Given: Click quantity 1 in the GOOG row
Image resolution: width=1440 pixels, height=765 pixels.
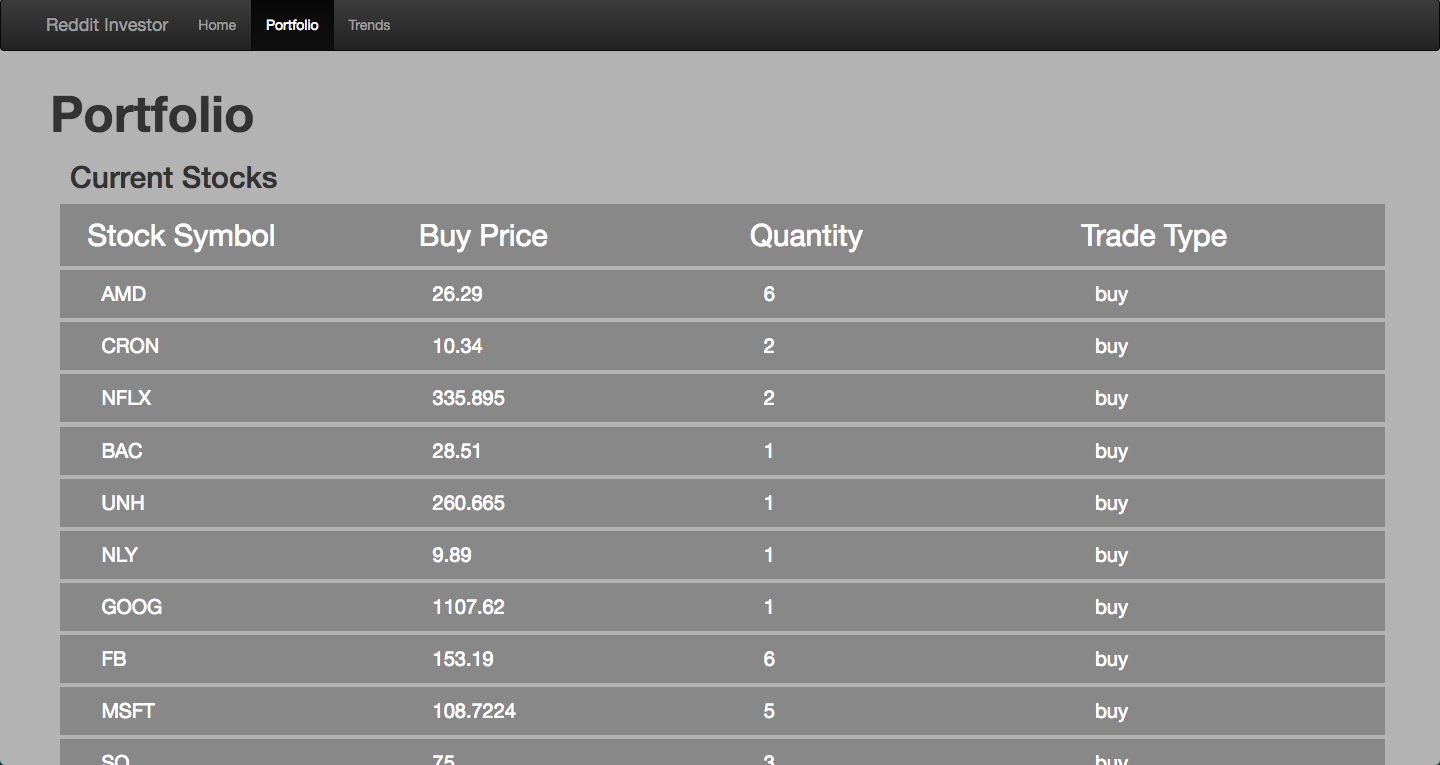Looking at the screenshot, I should 769,607.
